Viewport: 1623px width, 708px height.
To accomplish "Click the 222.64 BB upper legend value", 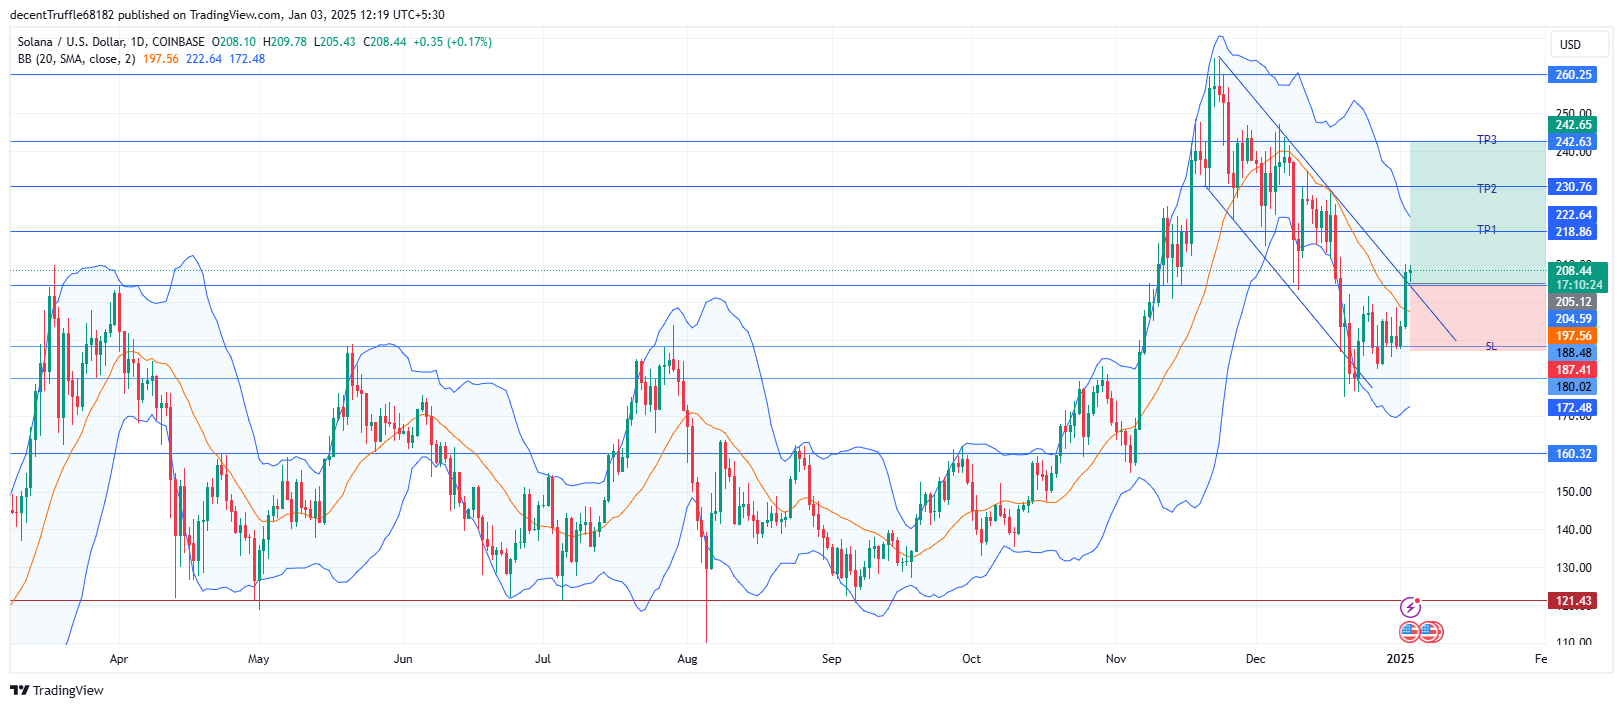I will (204, 59).
